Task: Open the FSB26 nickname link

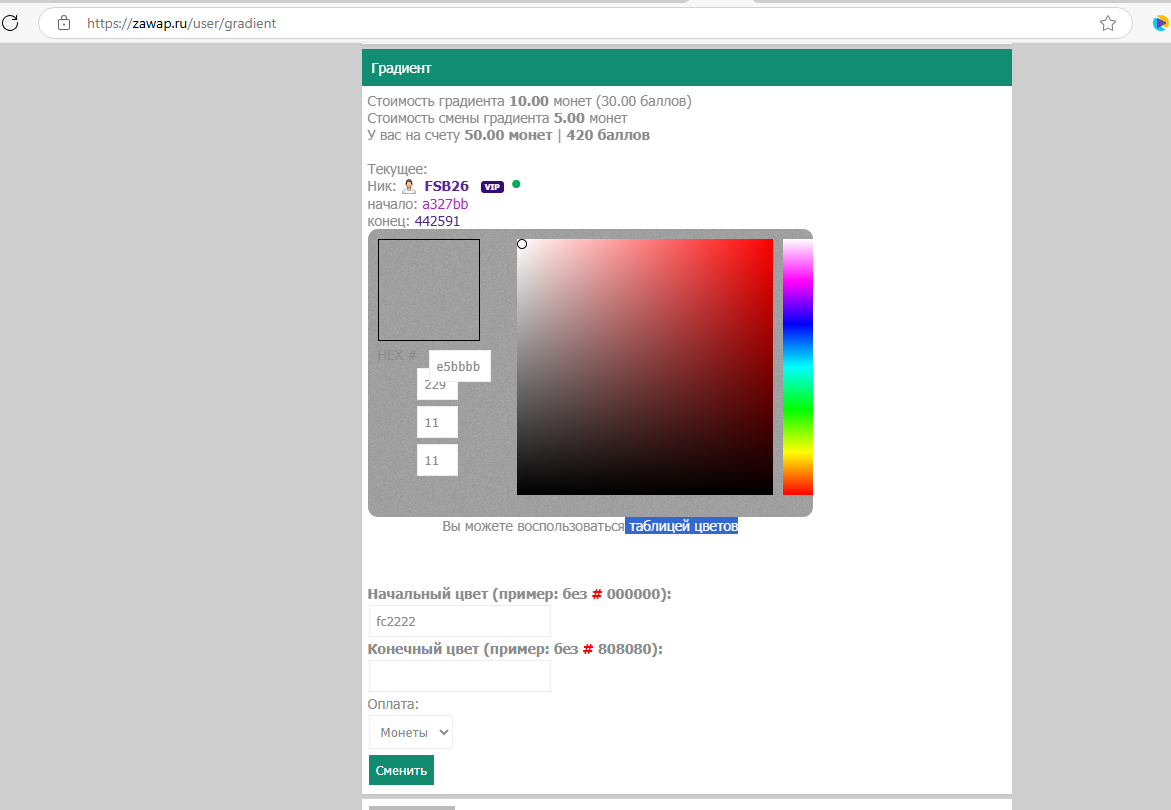Action: click(446, 186)
